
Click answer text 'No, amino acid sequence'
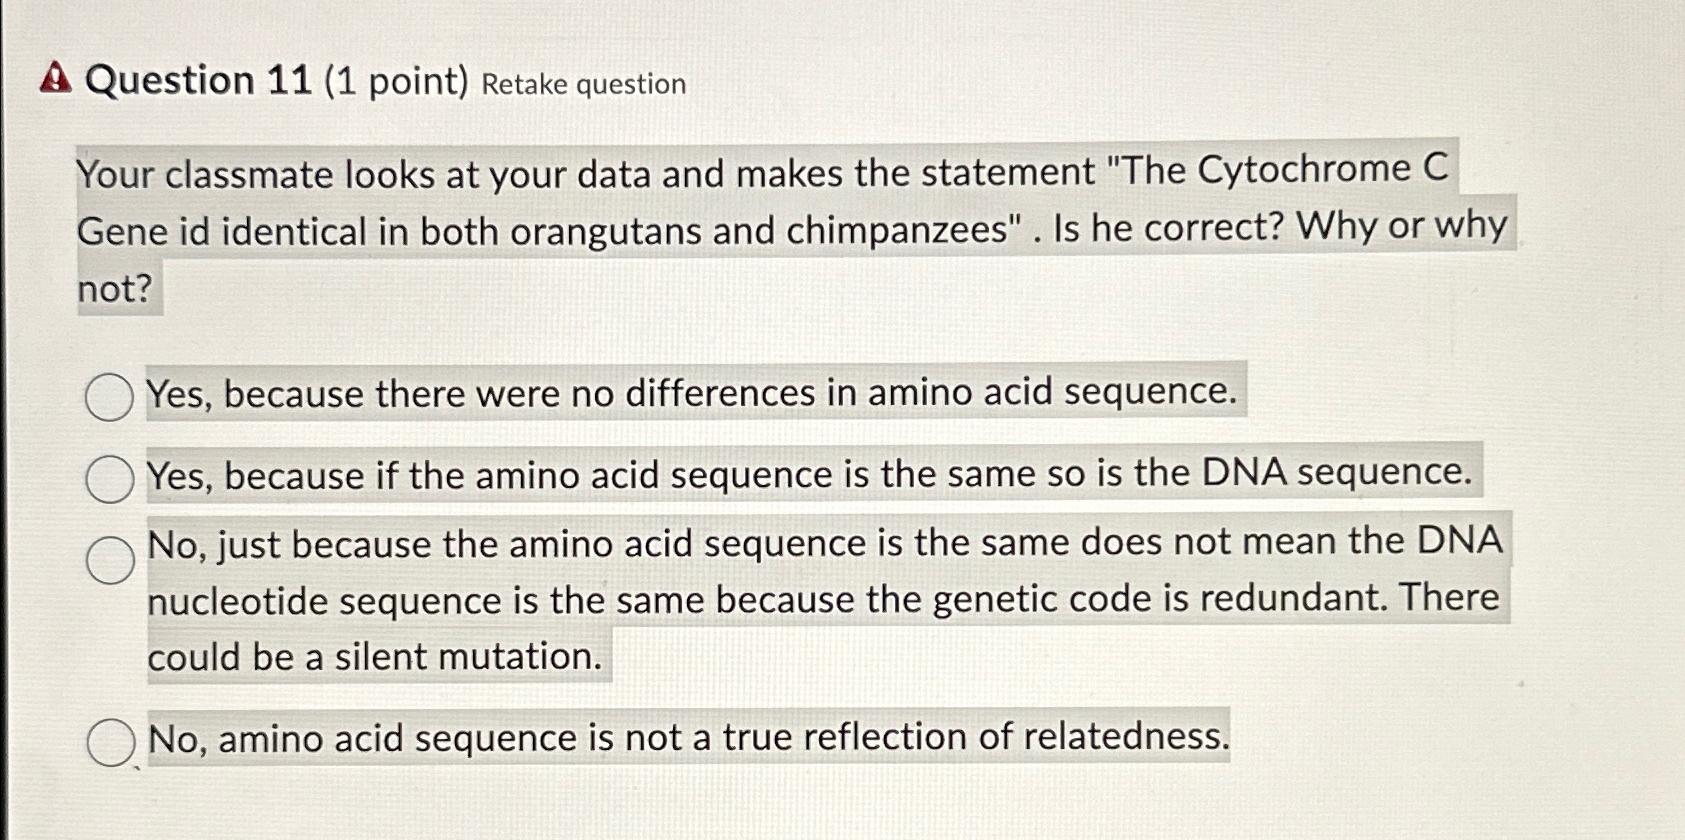pos(688,738)
